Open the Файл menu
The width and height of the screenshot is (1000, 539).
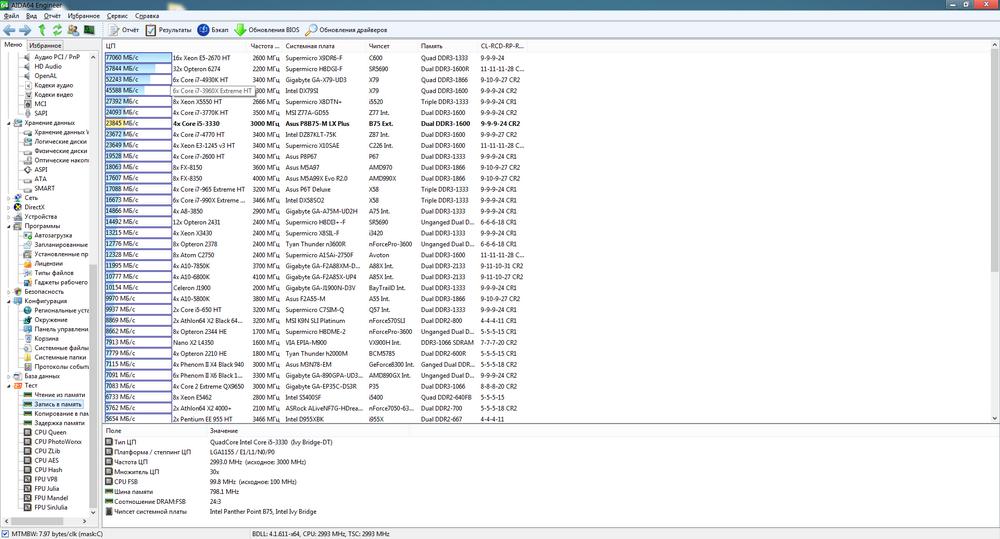click(x=11, y=16)
